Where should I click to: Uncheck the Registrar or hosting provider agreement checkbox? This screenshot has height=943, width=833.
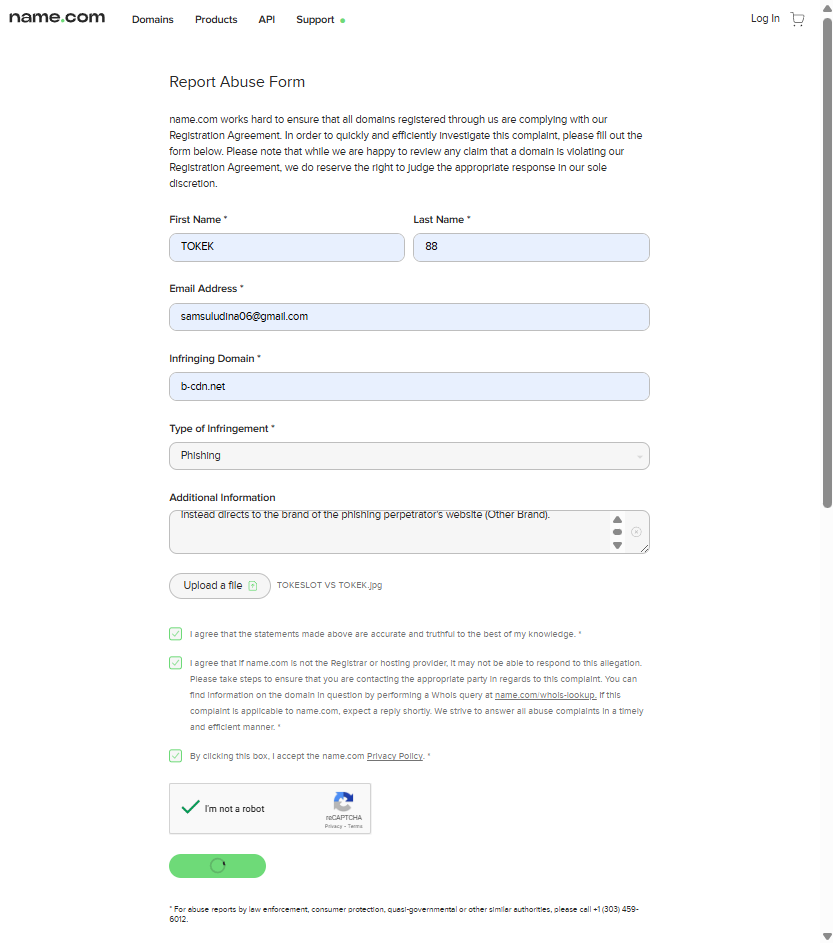176,663
